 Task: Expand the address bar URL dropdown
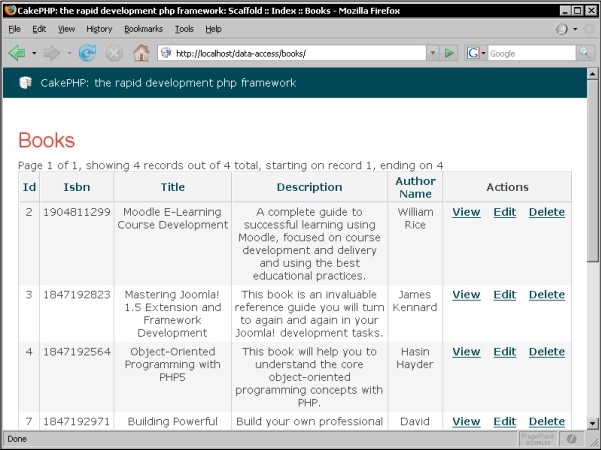point(433,53)
